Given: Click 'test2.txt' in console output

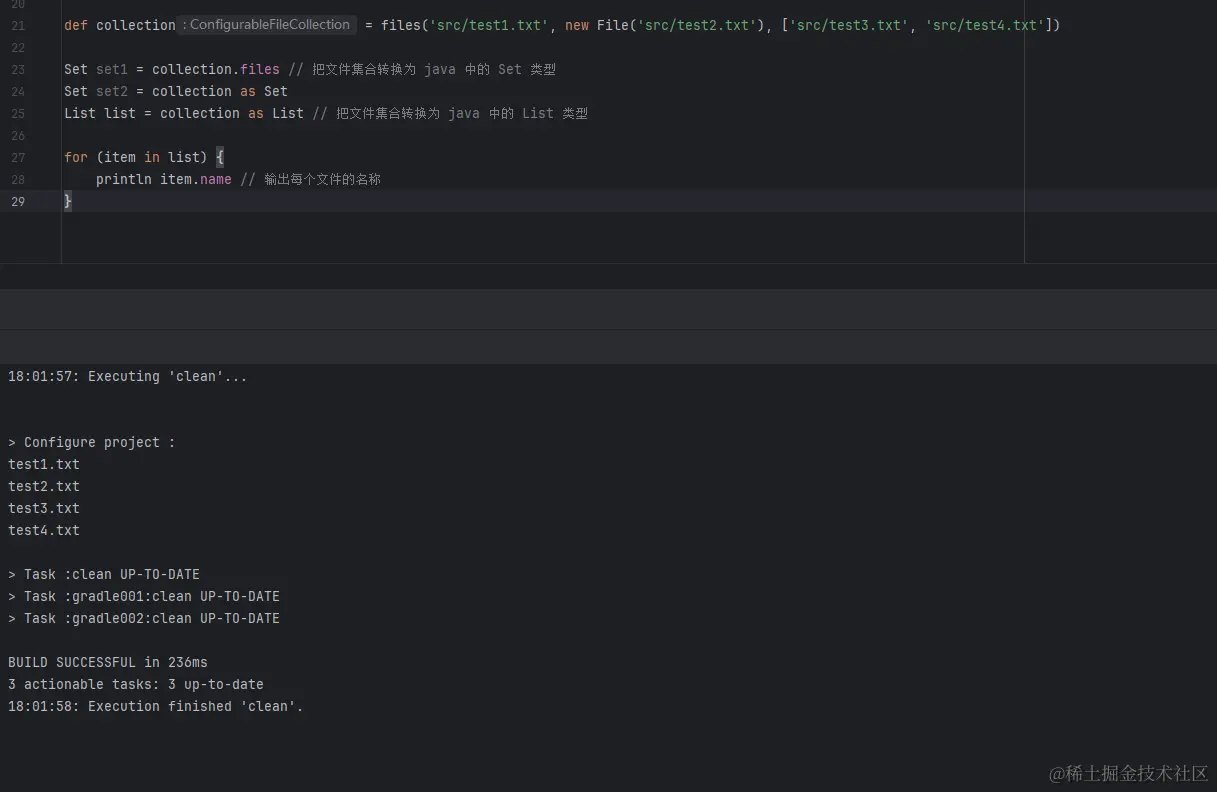Looking at the screenshot, I should click(x=44, y=486).
